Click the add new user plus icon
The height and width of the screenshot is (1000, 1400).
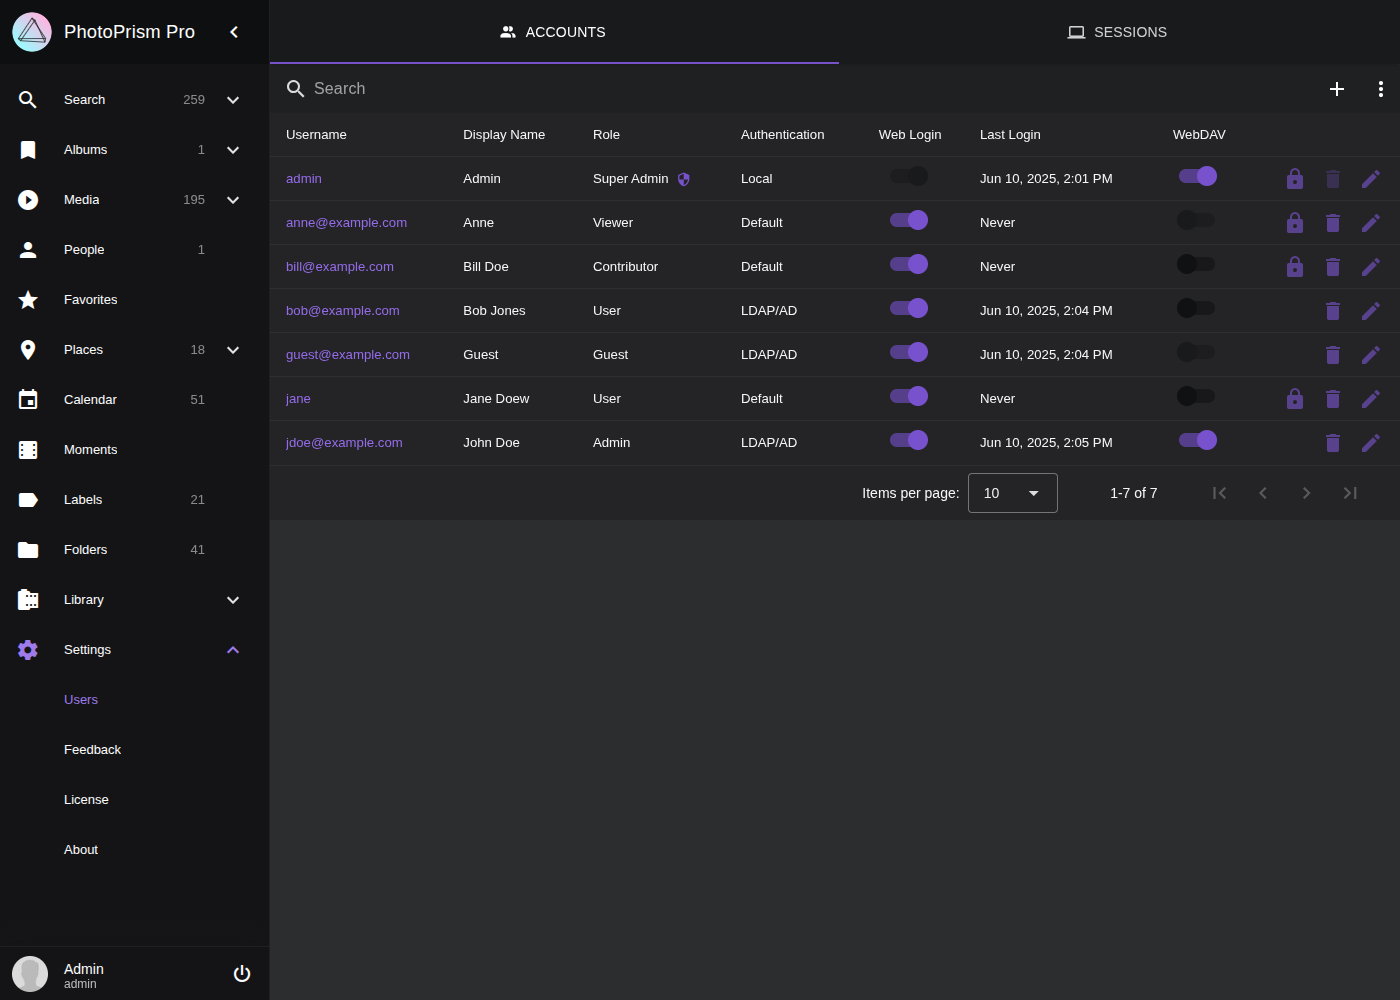pyautogui.click(x=1337, y=89)
